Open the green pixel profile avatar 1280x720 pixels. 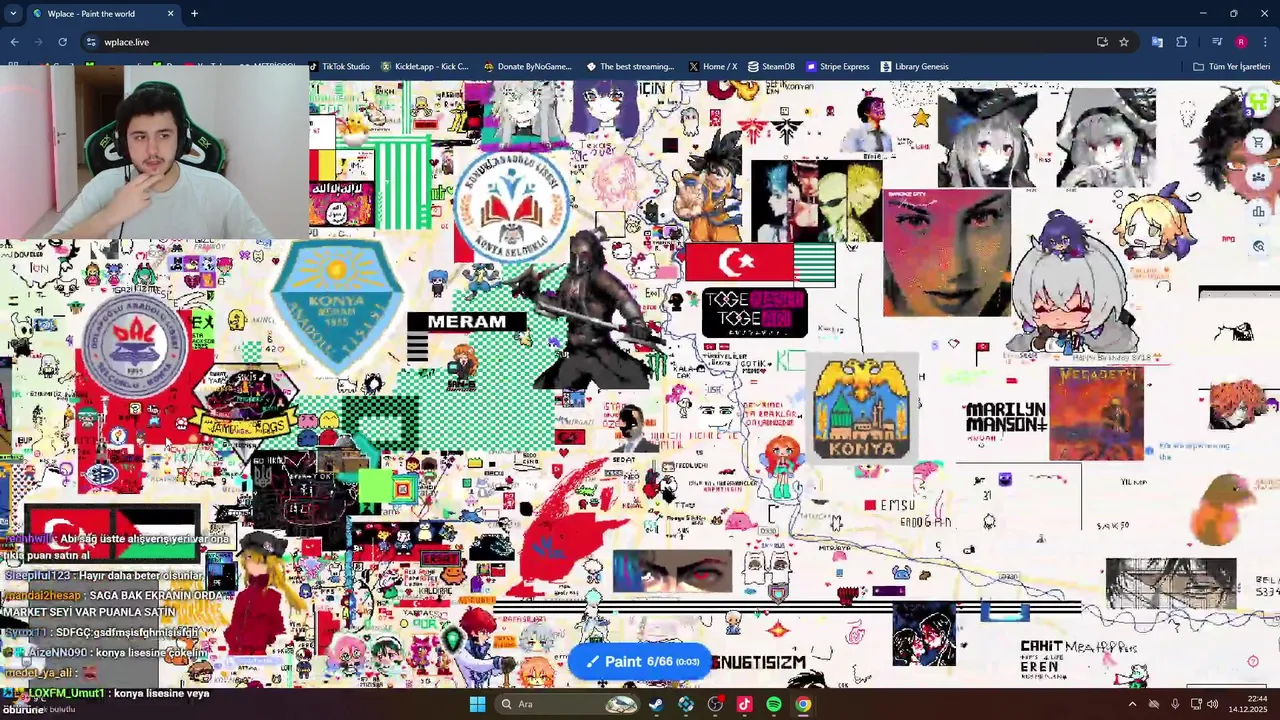tap(1258, 103)
